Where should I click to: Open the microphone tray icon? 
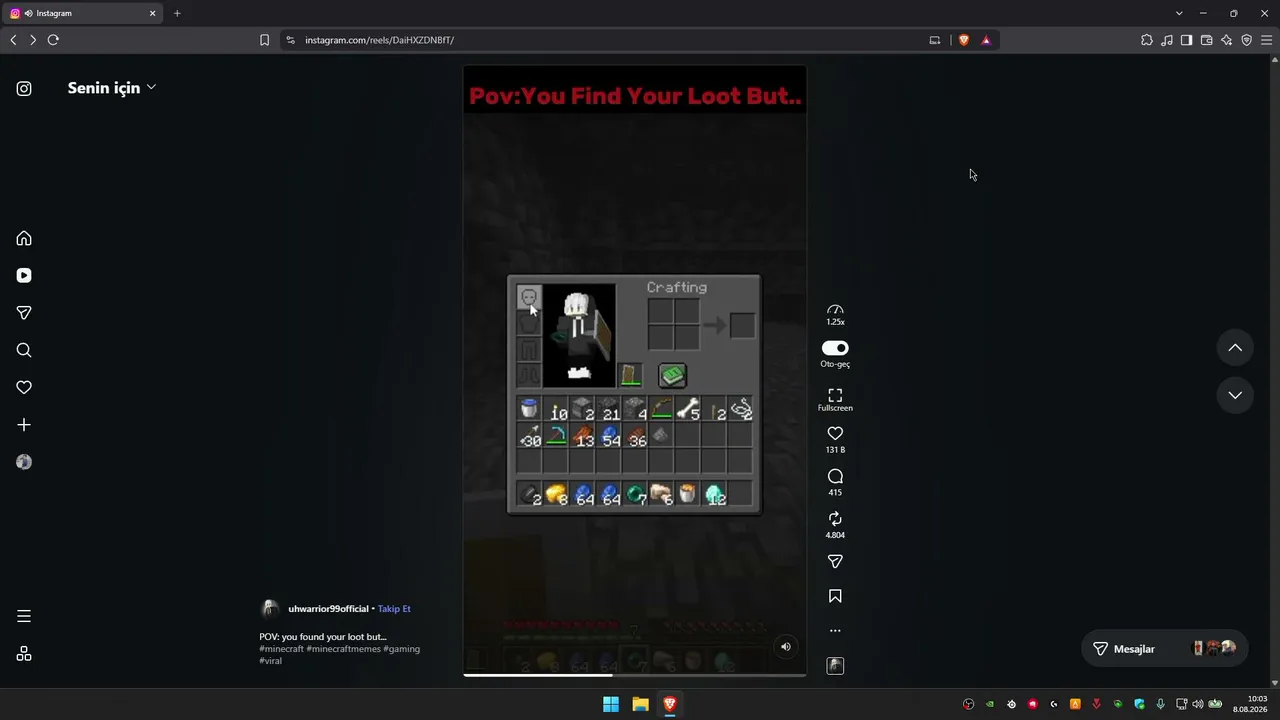click(x=1160, y=704)
